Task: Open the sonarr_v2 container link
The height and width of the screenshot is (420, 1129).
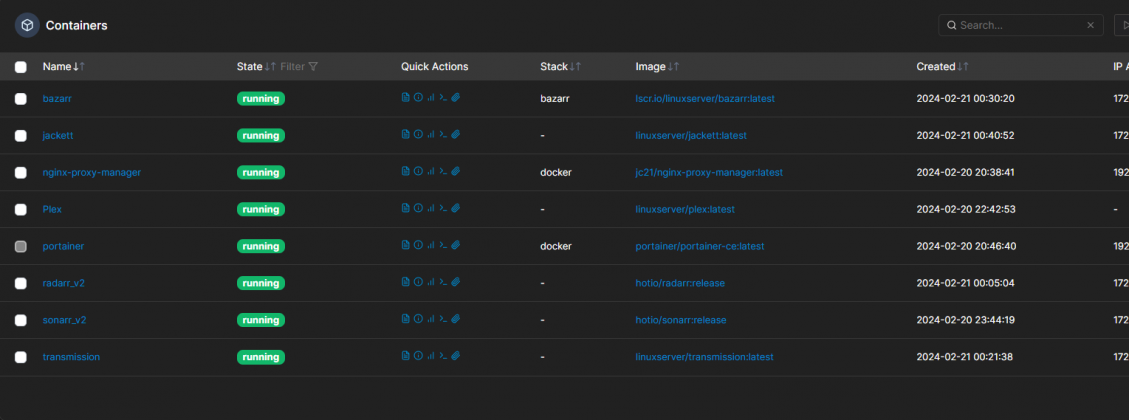Action: coord(64,320)
